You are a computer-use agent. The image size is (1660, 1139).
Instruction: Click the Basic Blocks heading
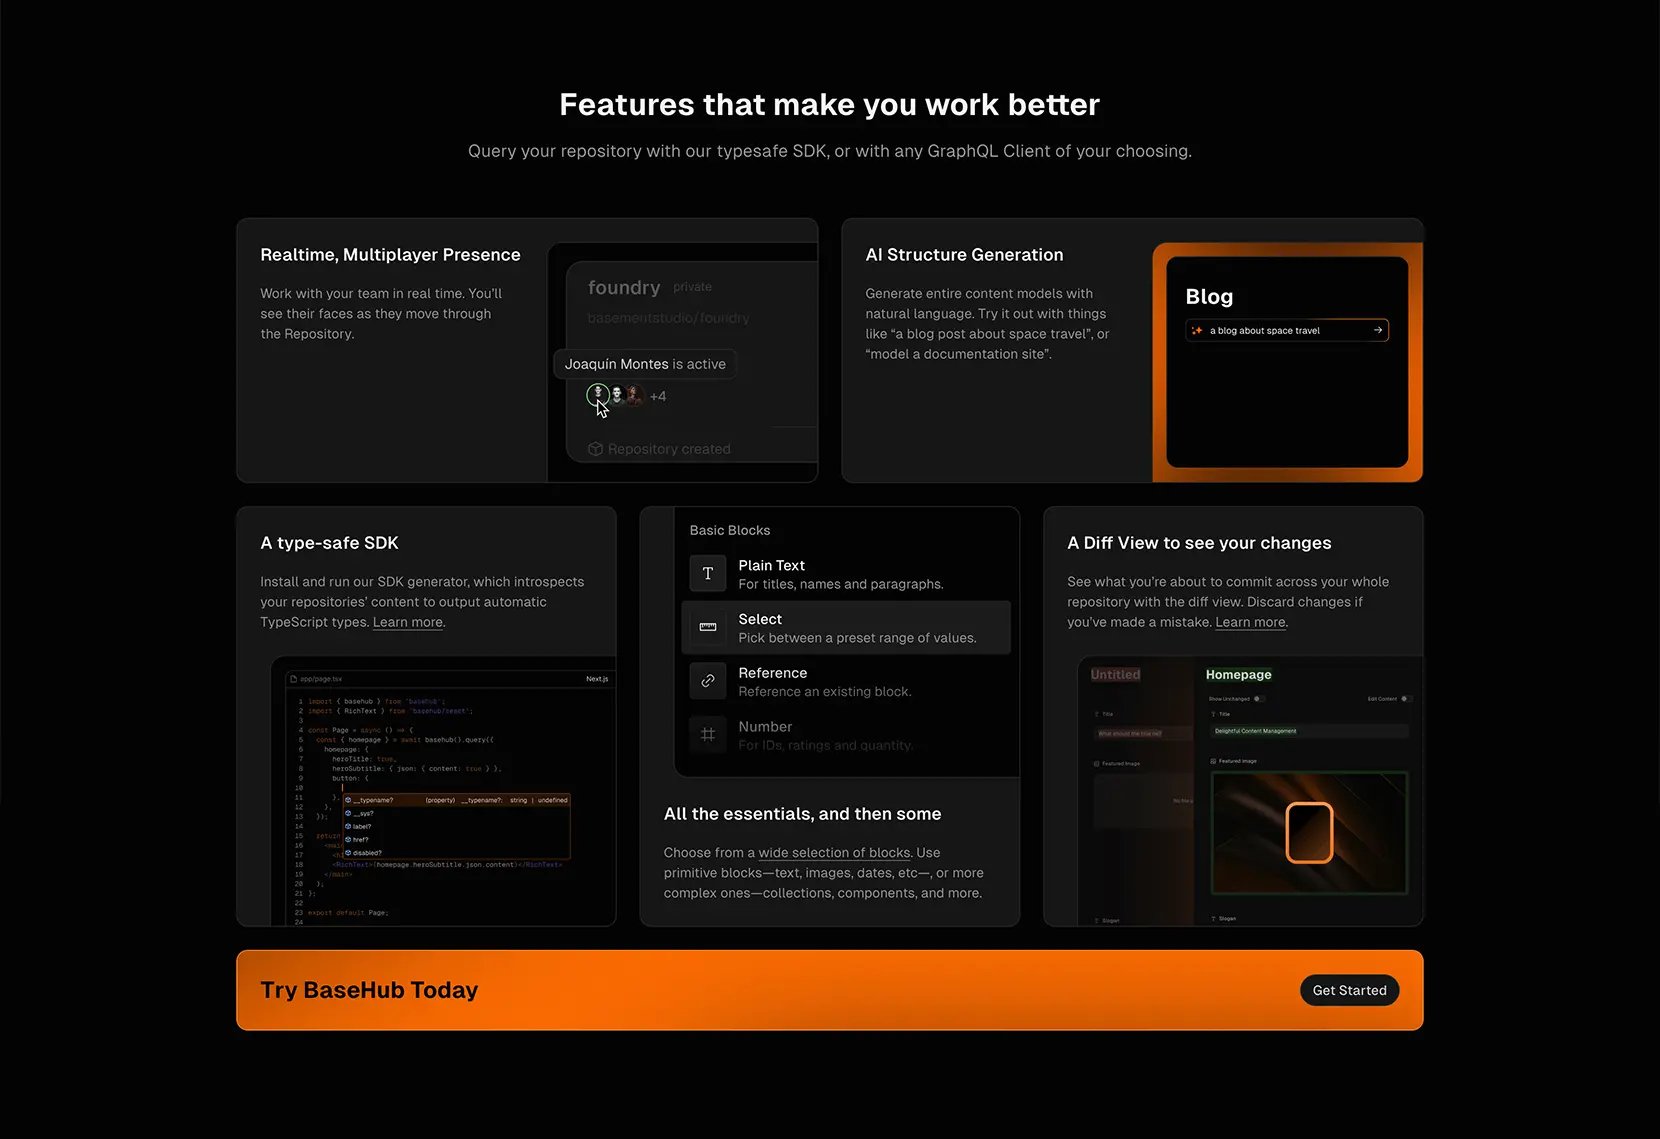point(730,530)
